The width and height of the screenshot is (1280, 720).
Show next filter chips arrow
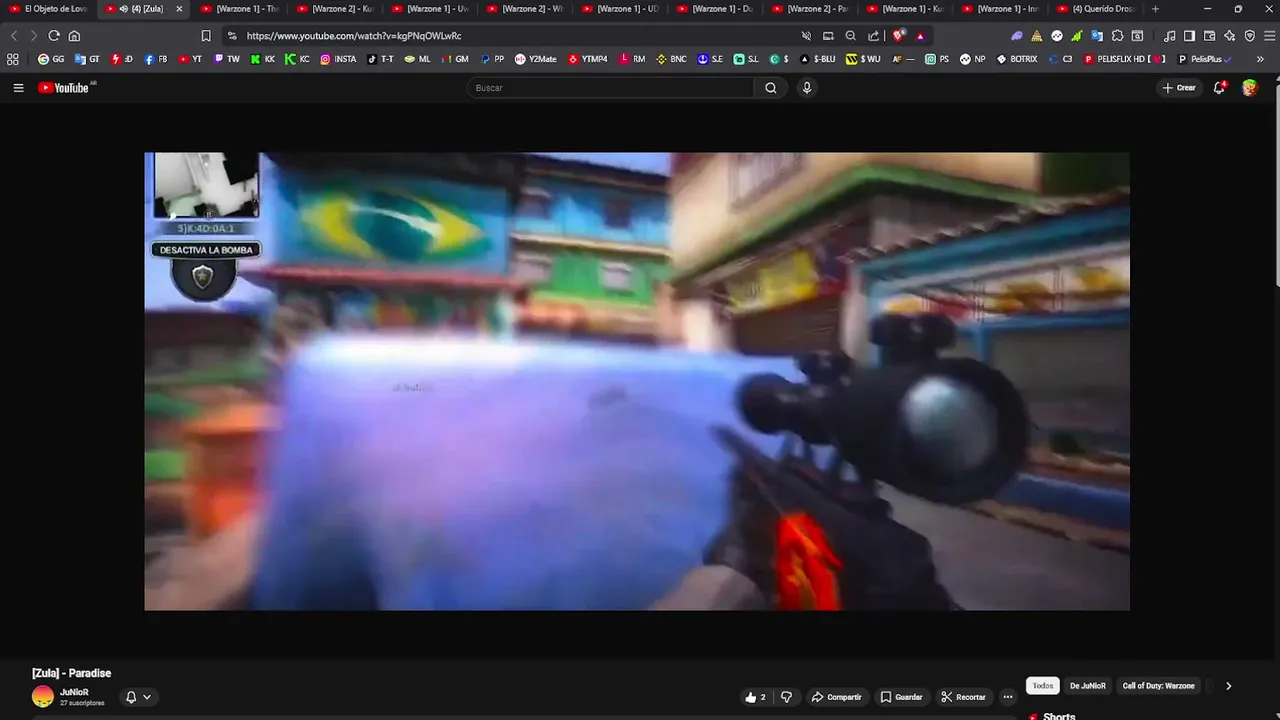point(1228,686)
